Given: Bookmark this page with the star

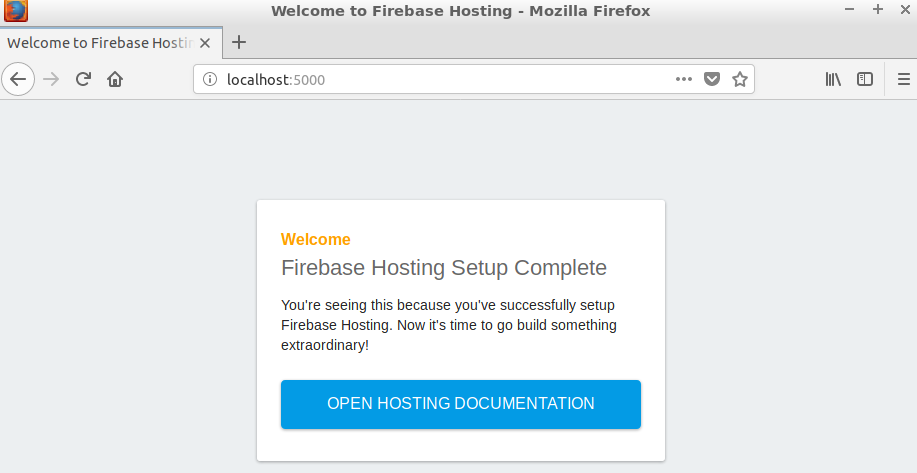Looking at the screenshot, I should click(x=740, y=79).
